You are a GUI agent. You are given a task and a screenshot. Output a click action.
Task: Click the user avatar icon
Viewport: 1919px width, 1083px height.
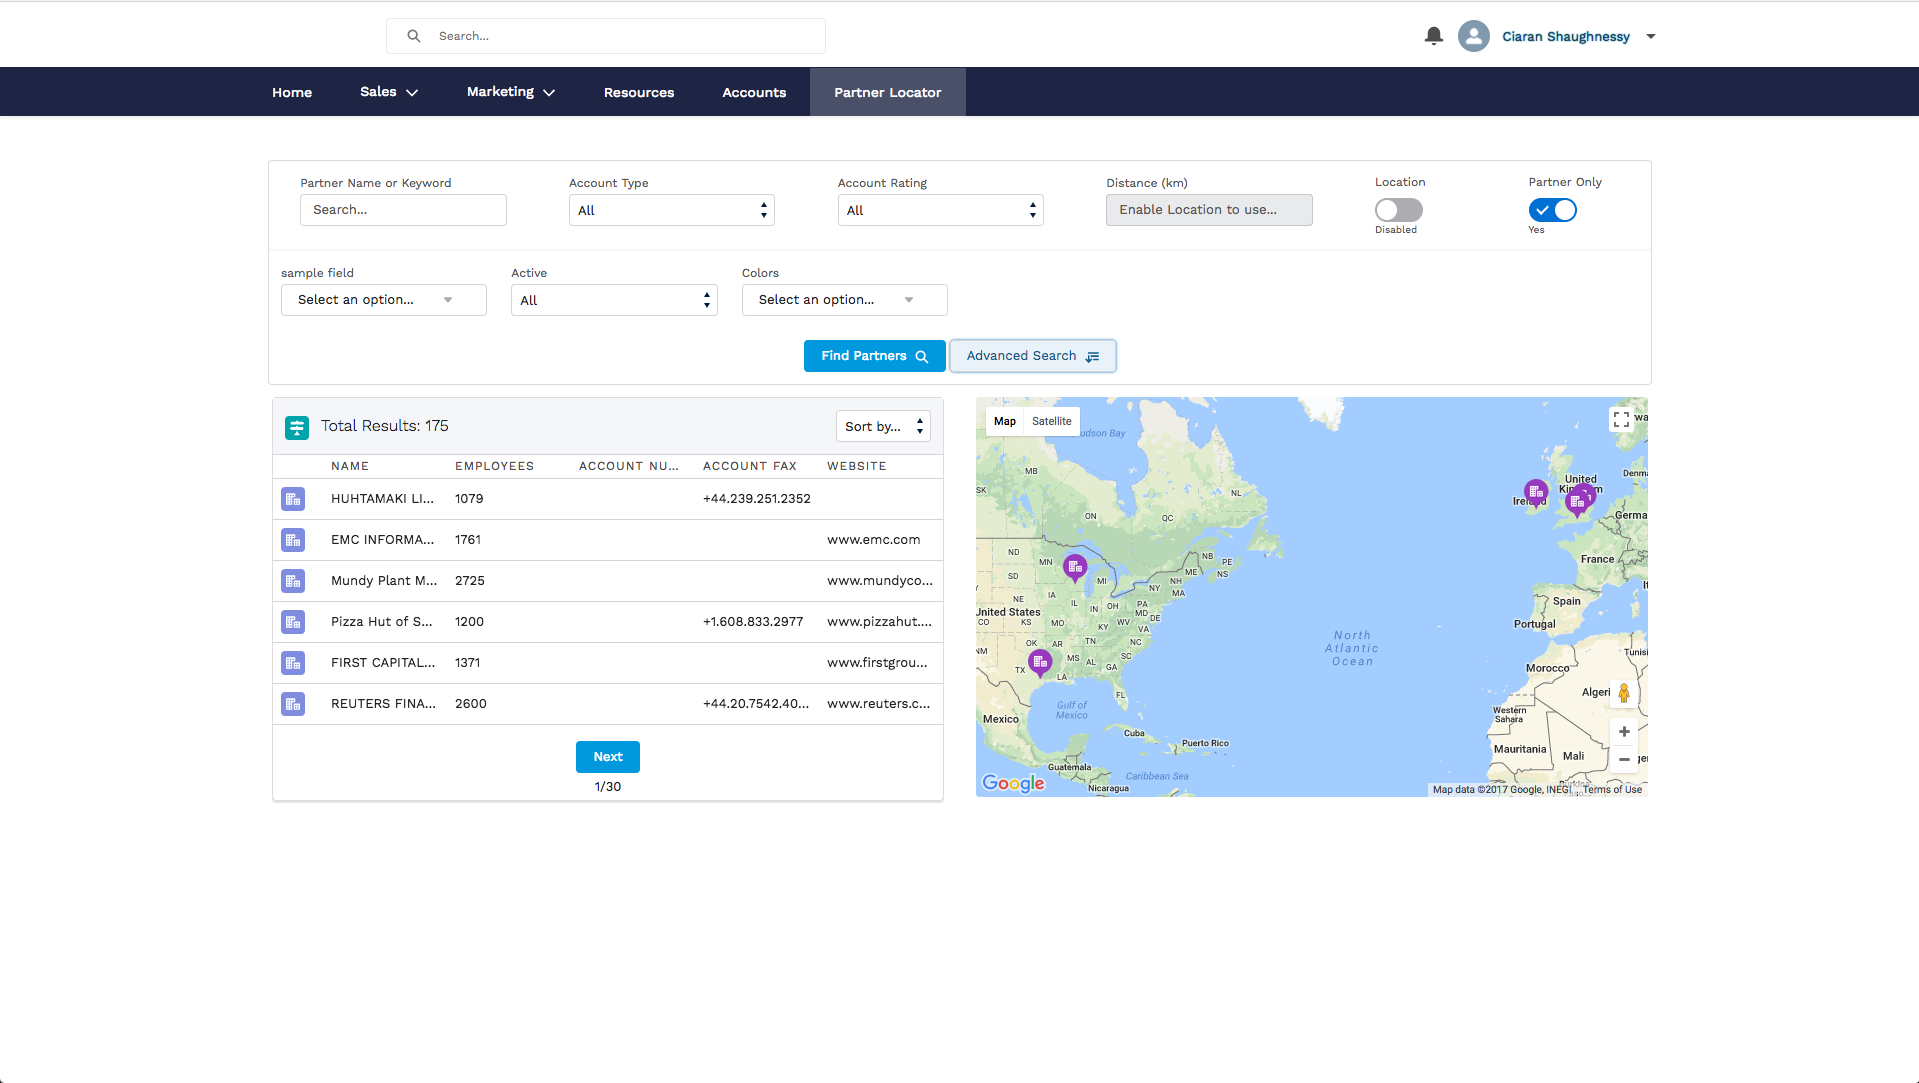point(1473,36)
